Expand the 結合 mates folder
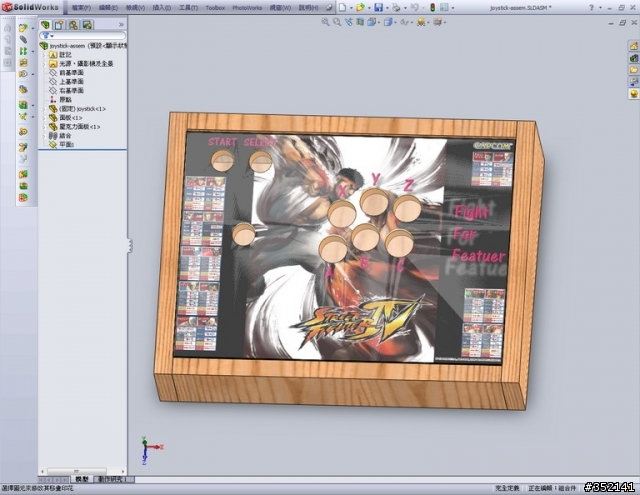640x495 pixels. 44,135
